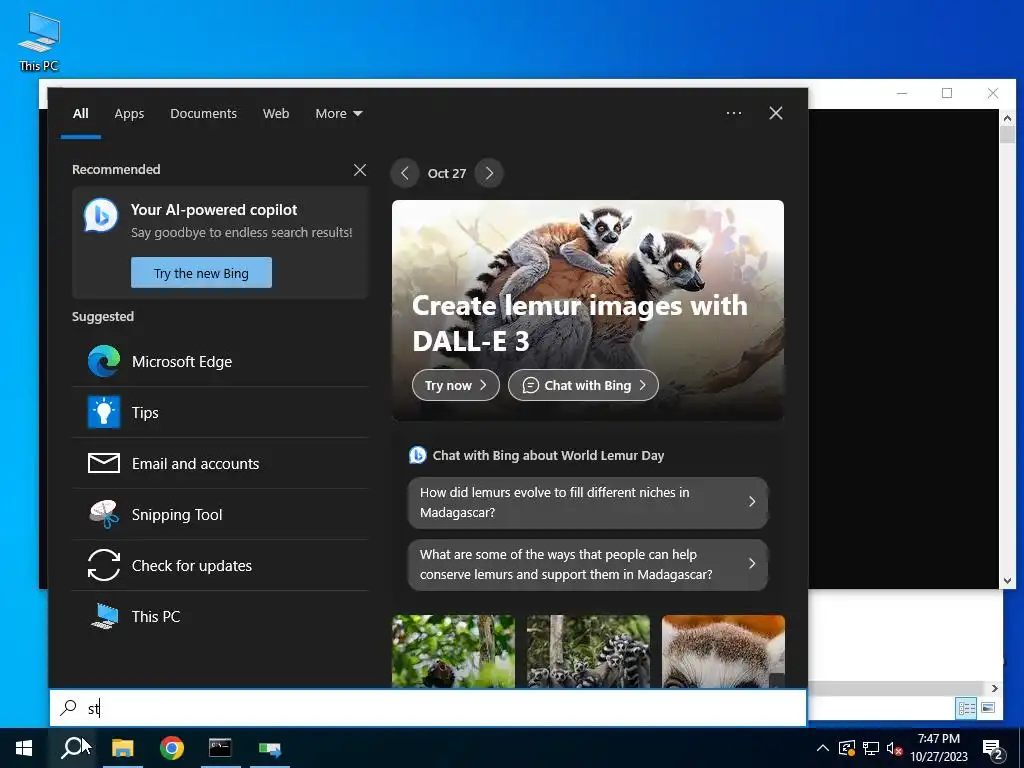
Task: Click the Check for updates text
Action: tap(191, 566)
